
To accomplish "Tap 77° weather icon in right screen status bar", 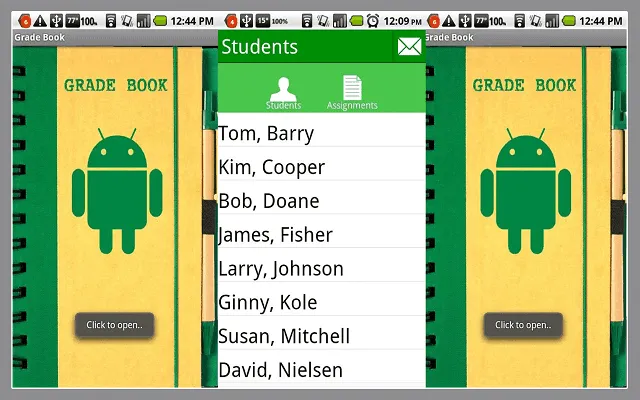I will click(x=481, y=21).
